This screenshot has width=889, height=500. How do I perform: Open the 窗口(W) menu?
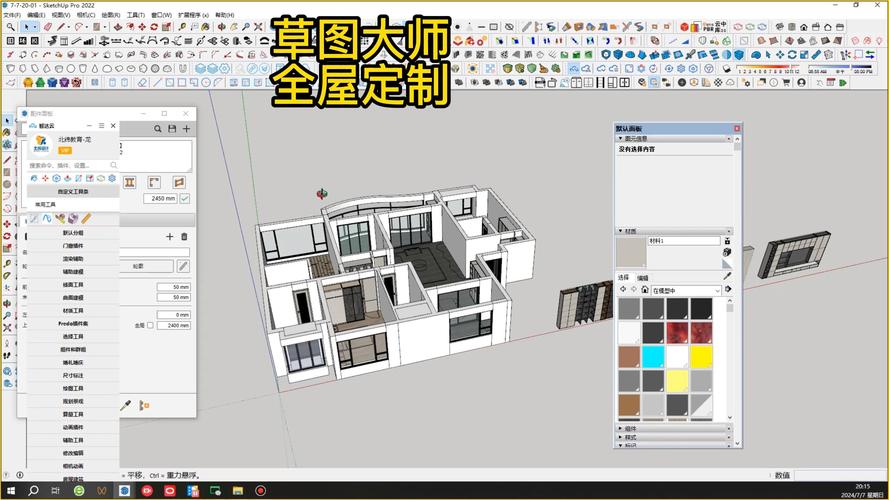click(162, 15)
